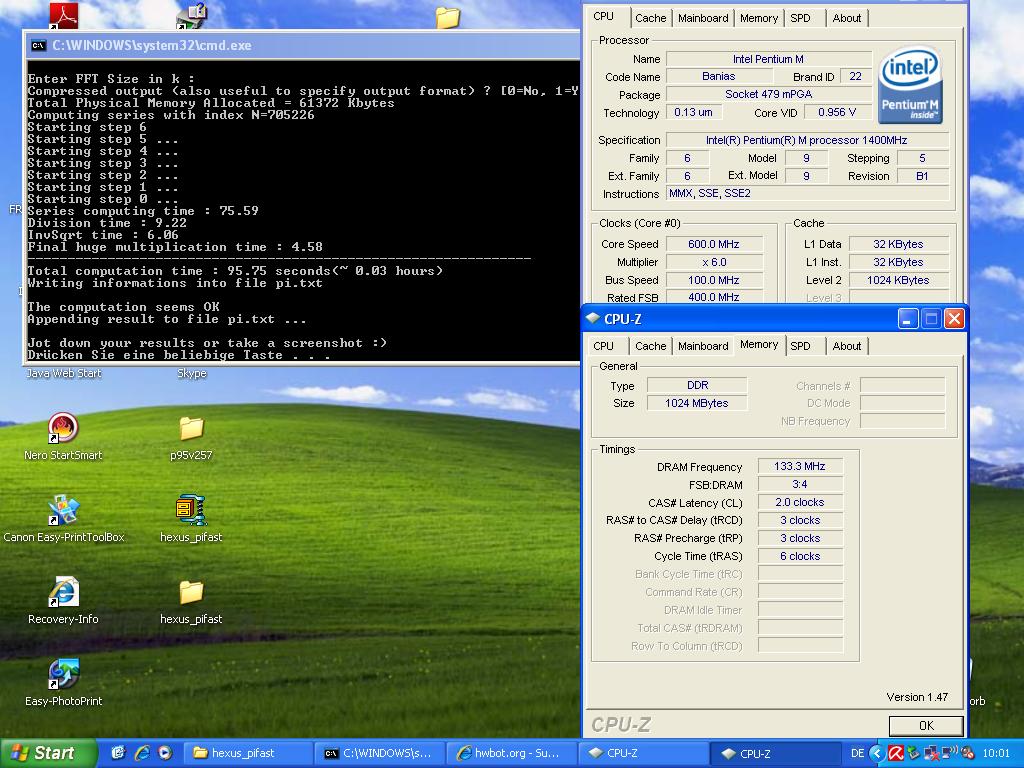The height and width of the screenshot is (768, 1024).
Task: Click Multiplier value 'x 6.0'
Action: 714,262
